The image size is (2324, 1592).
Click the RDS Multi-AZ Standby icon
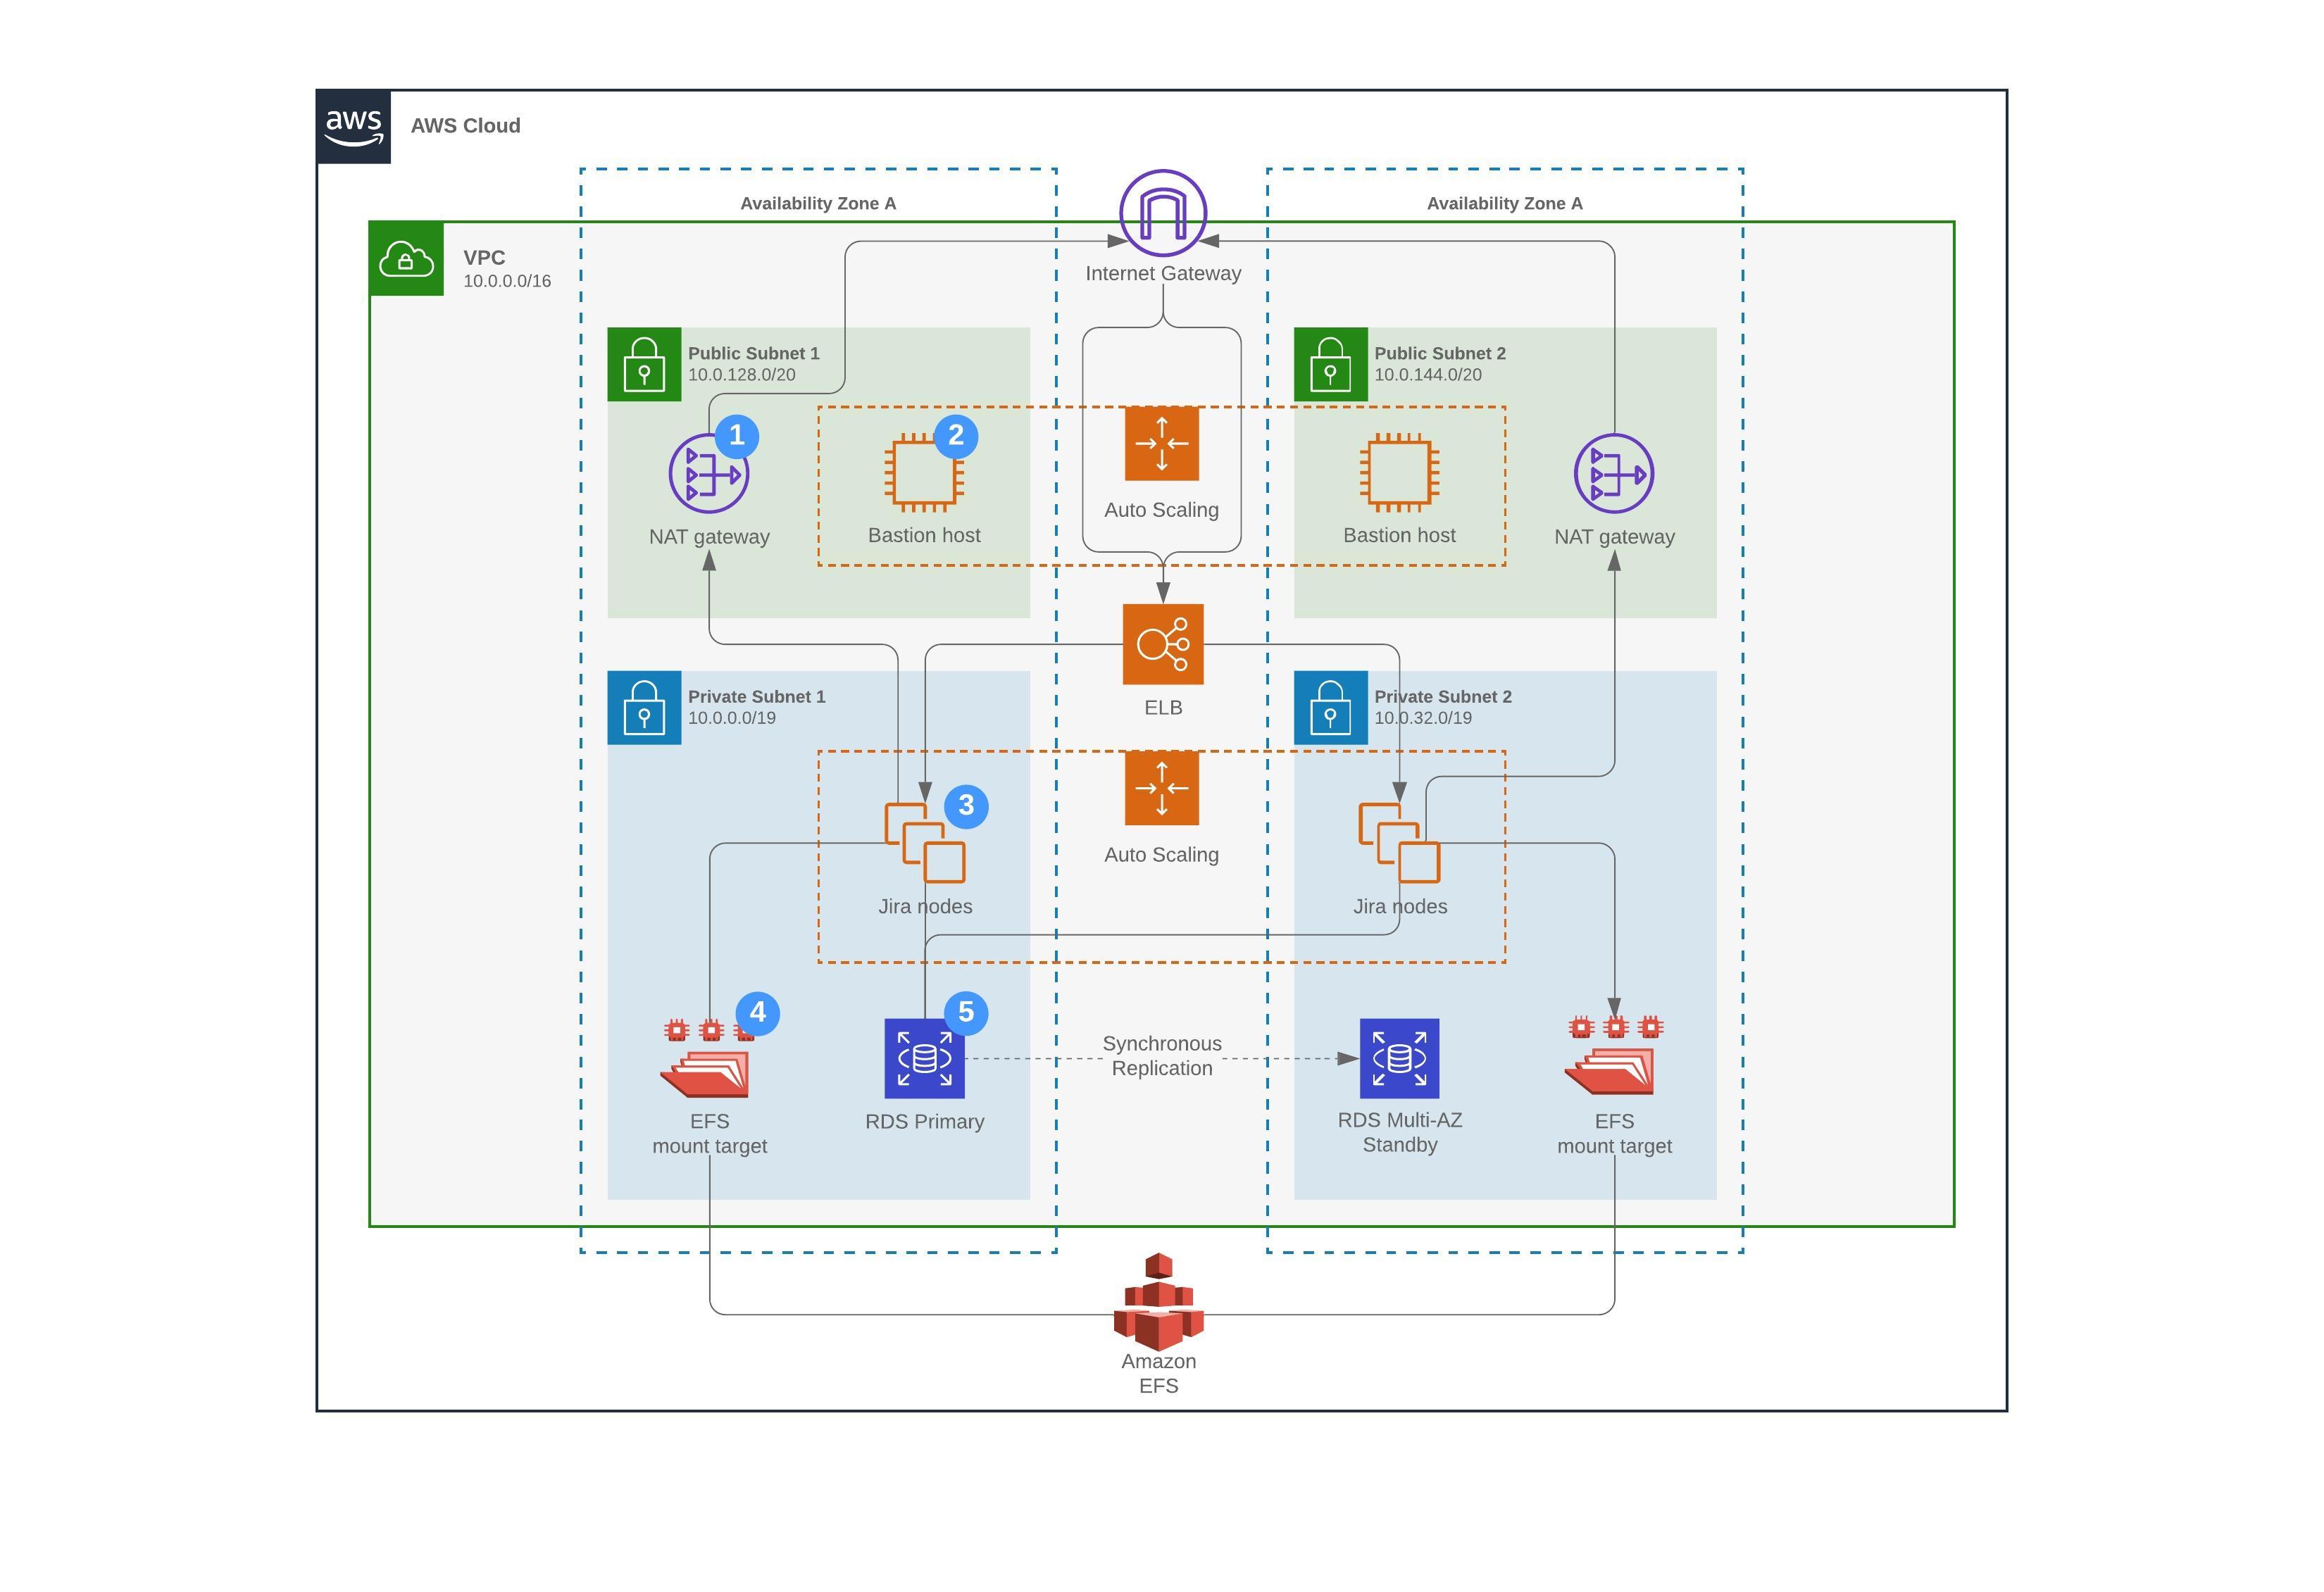coord(1399,1058)
